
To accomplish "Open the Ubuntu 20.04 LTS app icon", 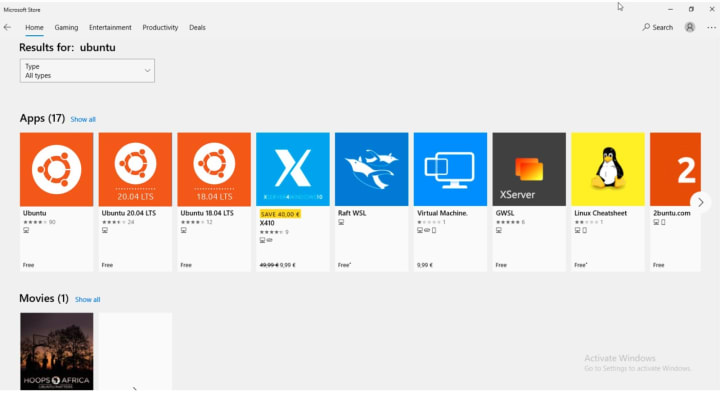I will click(x=135, y=169).
